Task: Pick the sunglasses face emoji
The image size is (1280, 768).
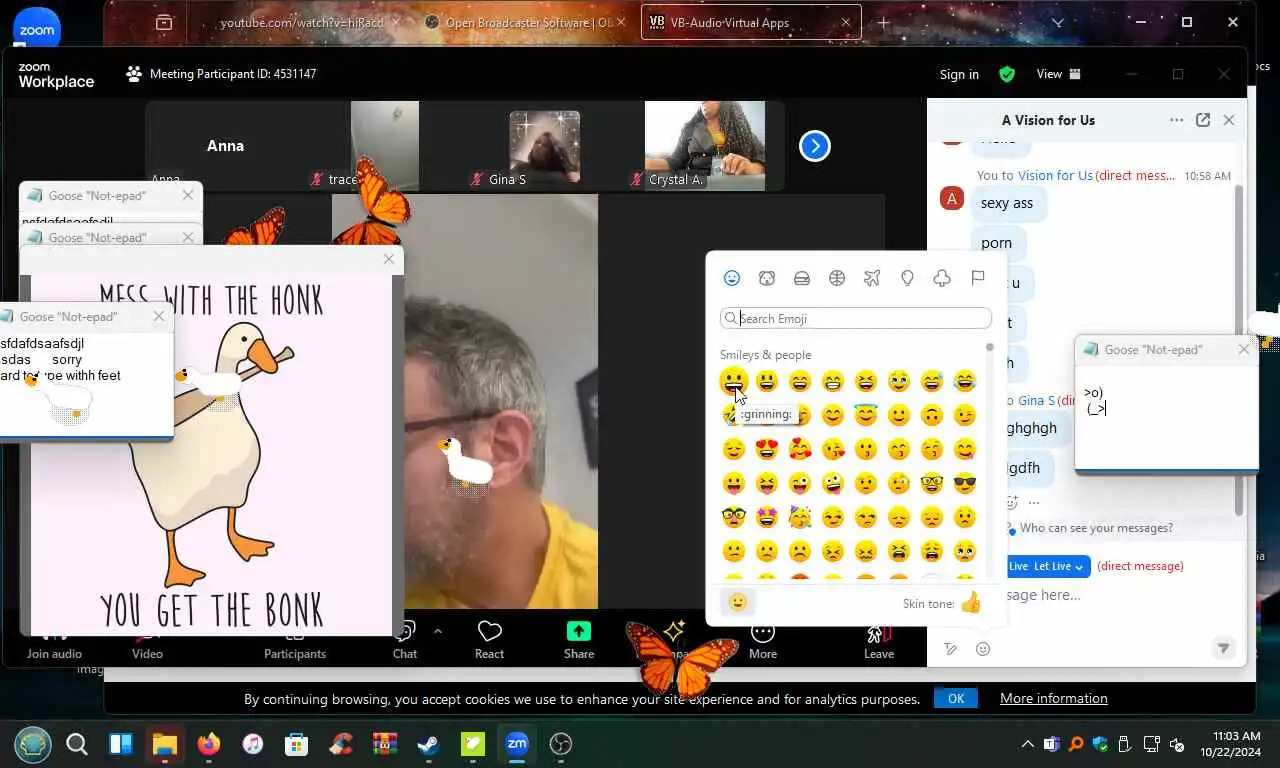Action: click(x=965, y=484)
